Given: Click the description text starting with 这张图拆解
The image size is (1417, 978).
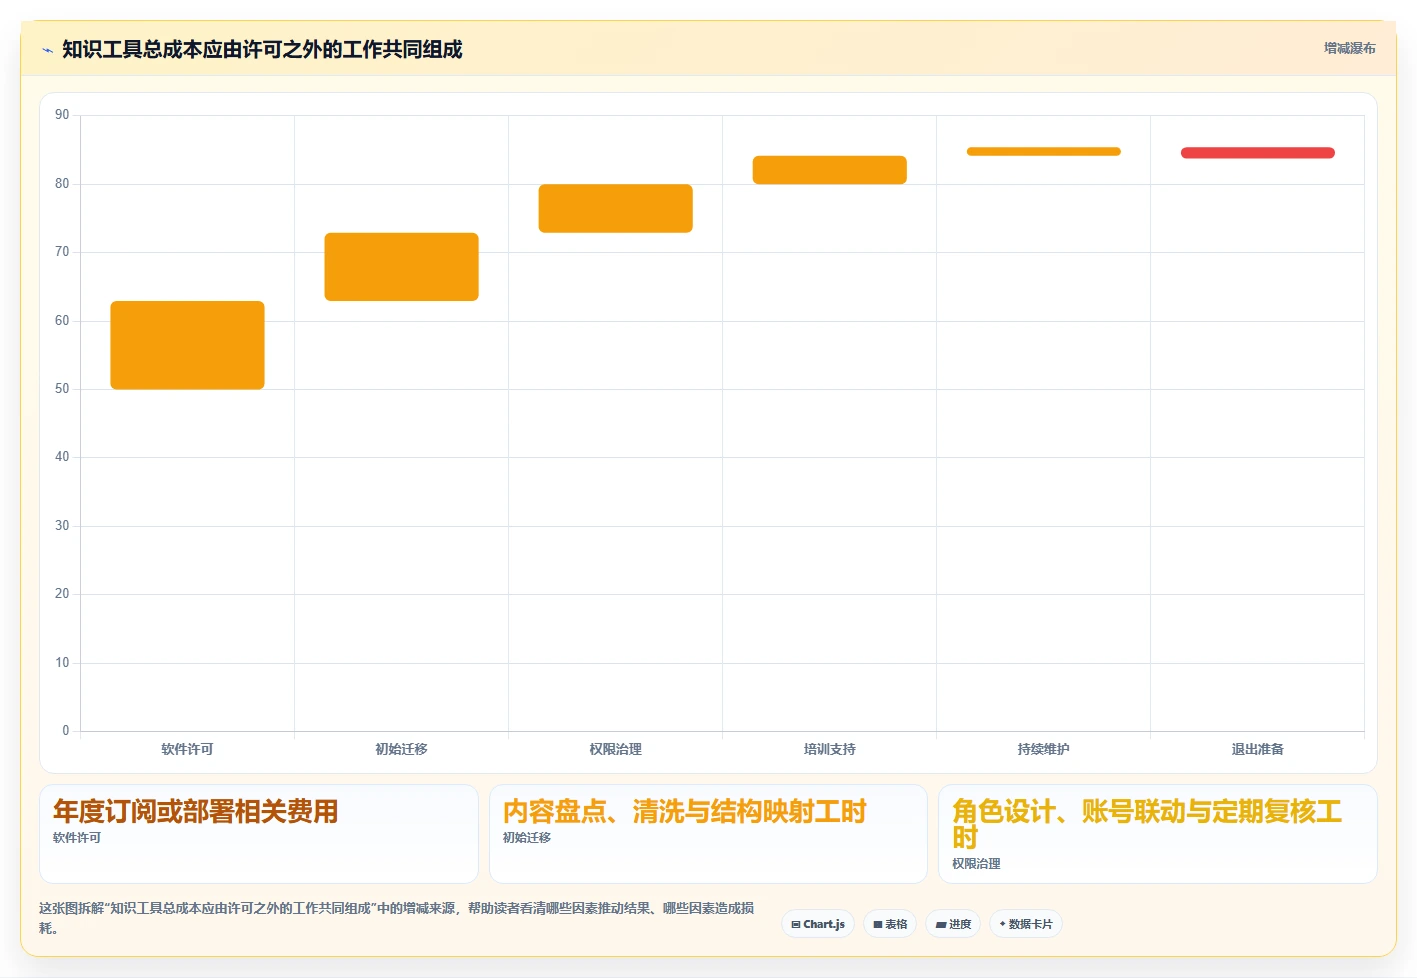Looking at the screenshot, I should 397,918.
